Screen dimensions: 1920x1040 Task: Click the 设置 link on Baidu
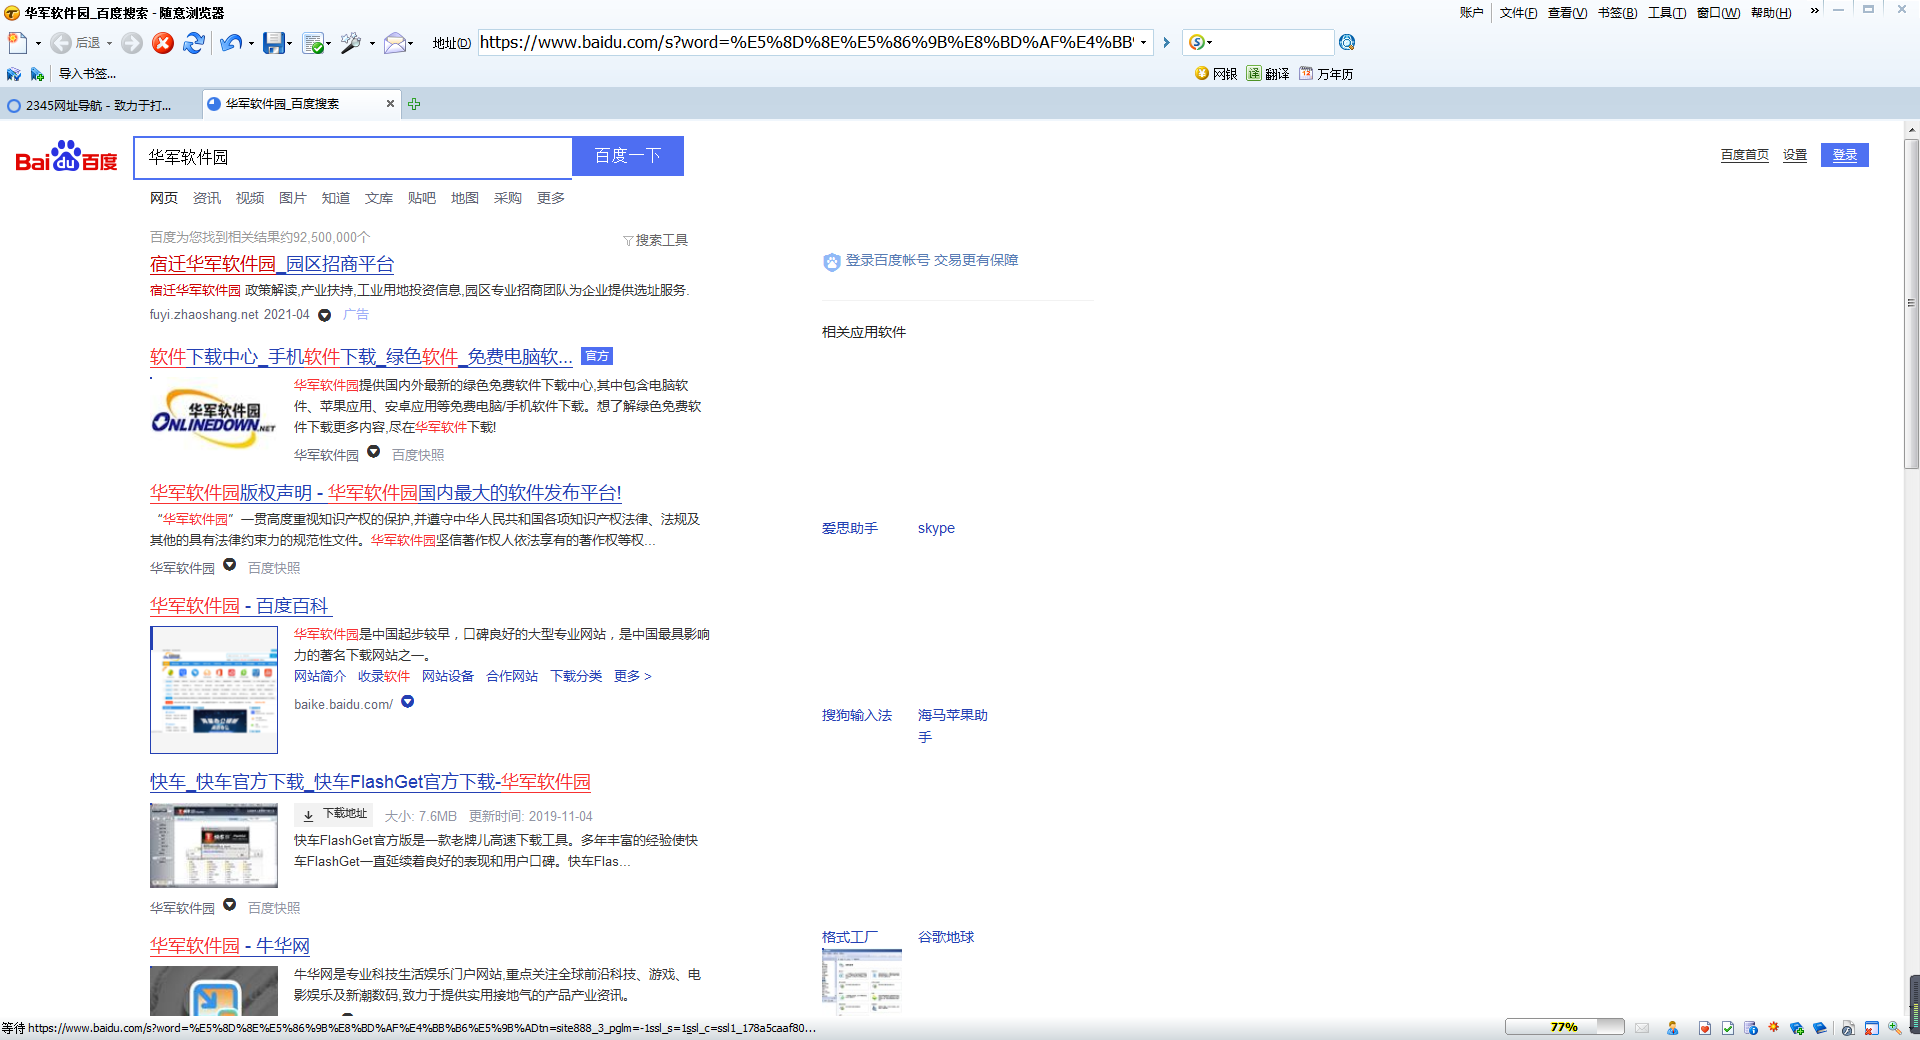[x=1795, y=155]
